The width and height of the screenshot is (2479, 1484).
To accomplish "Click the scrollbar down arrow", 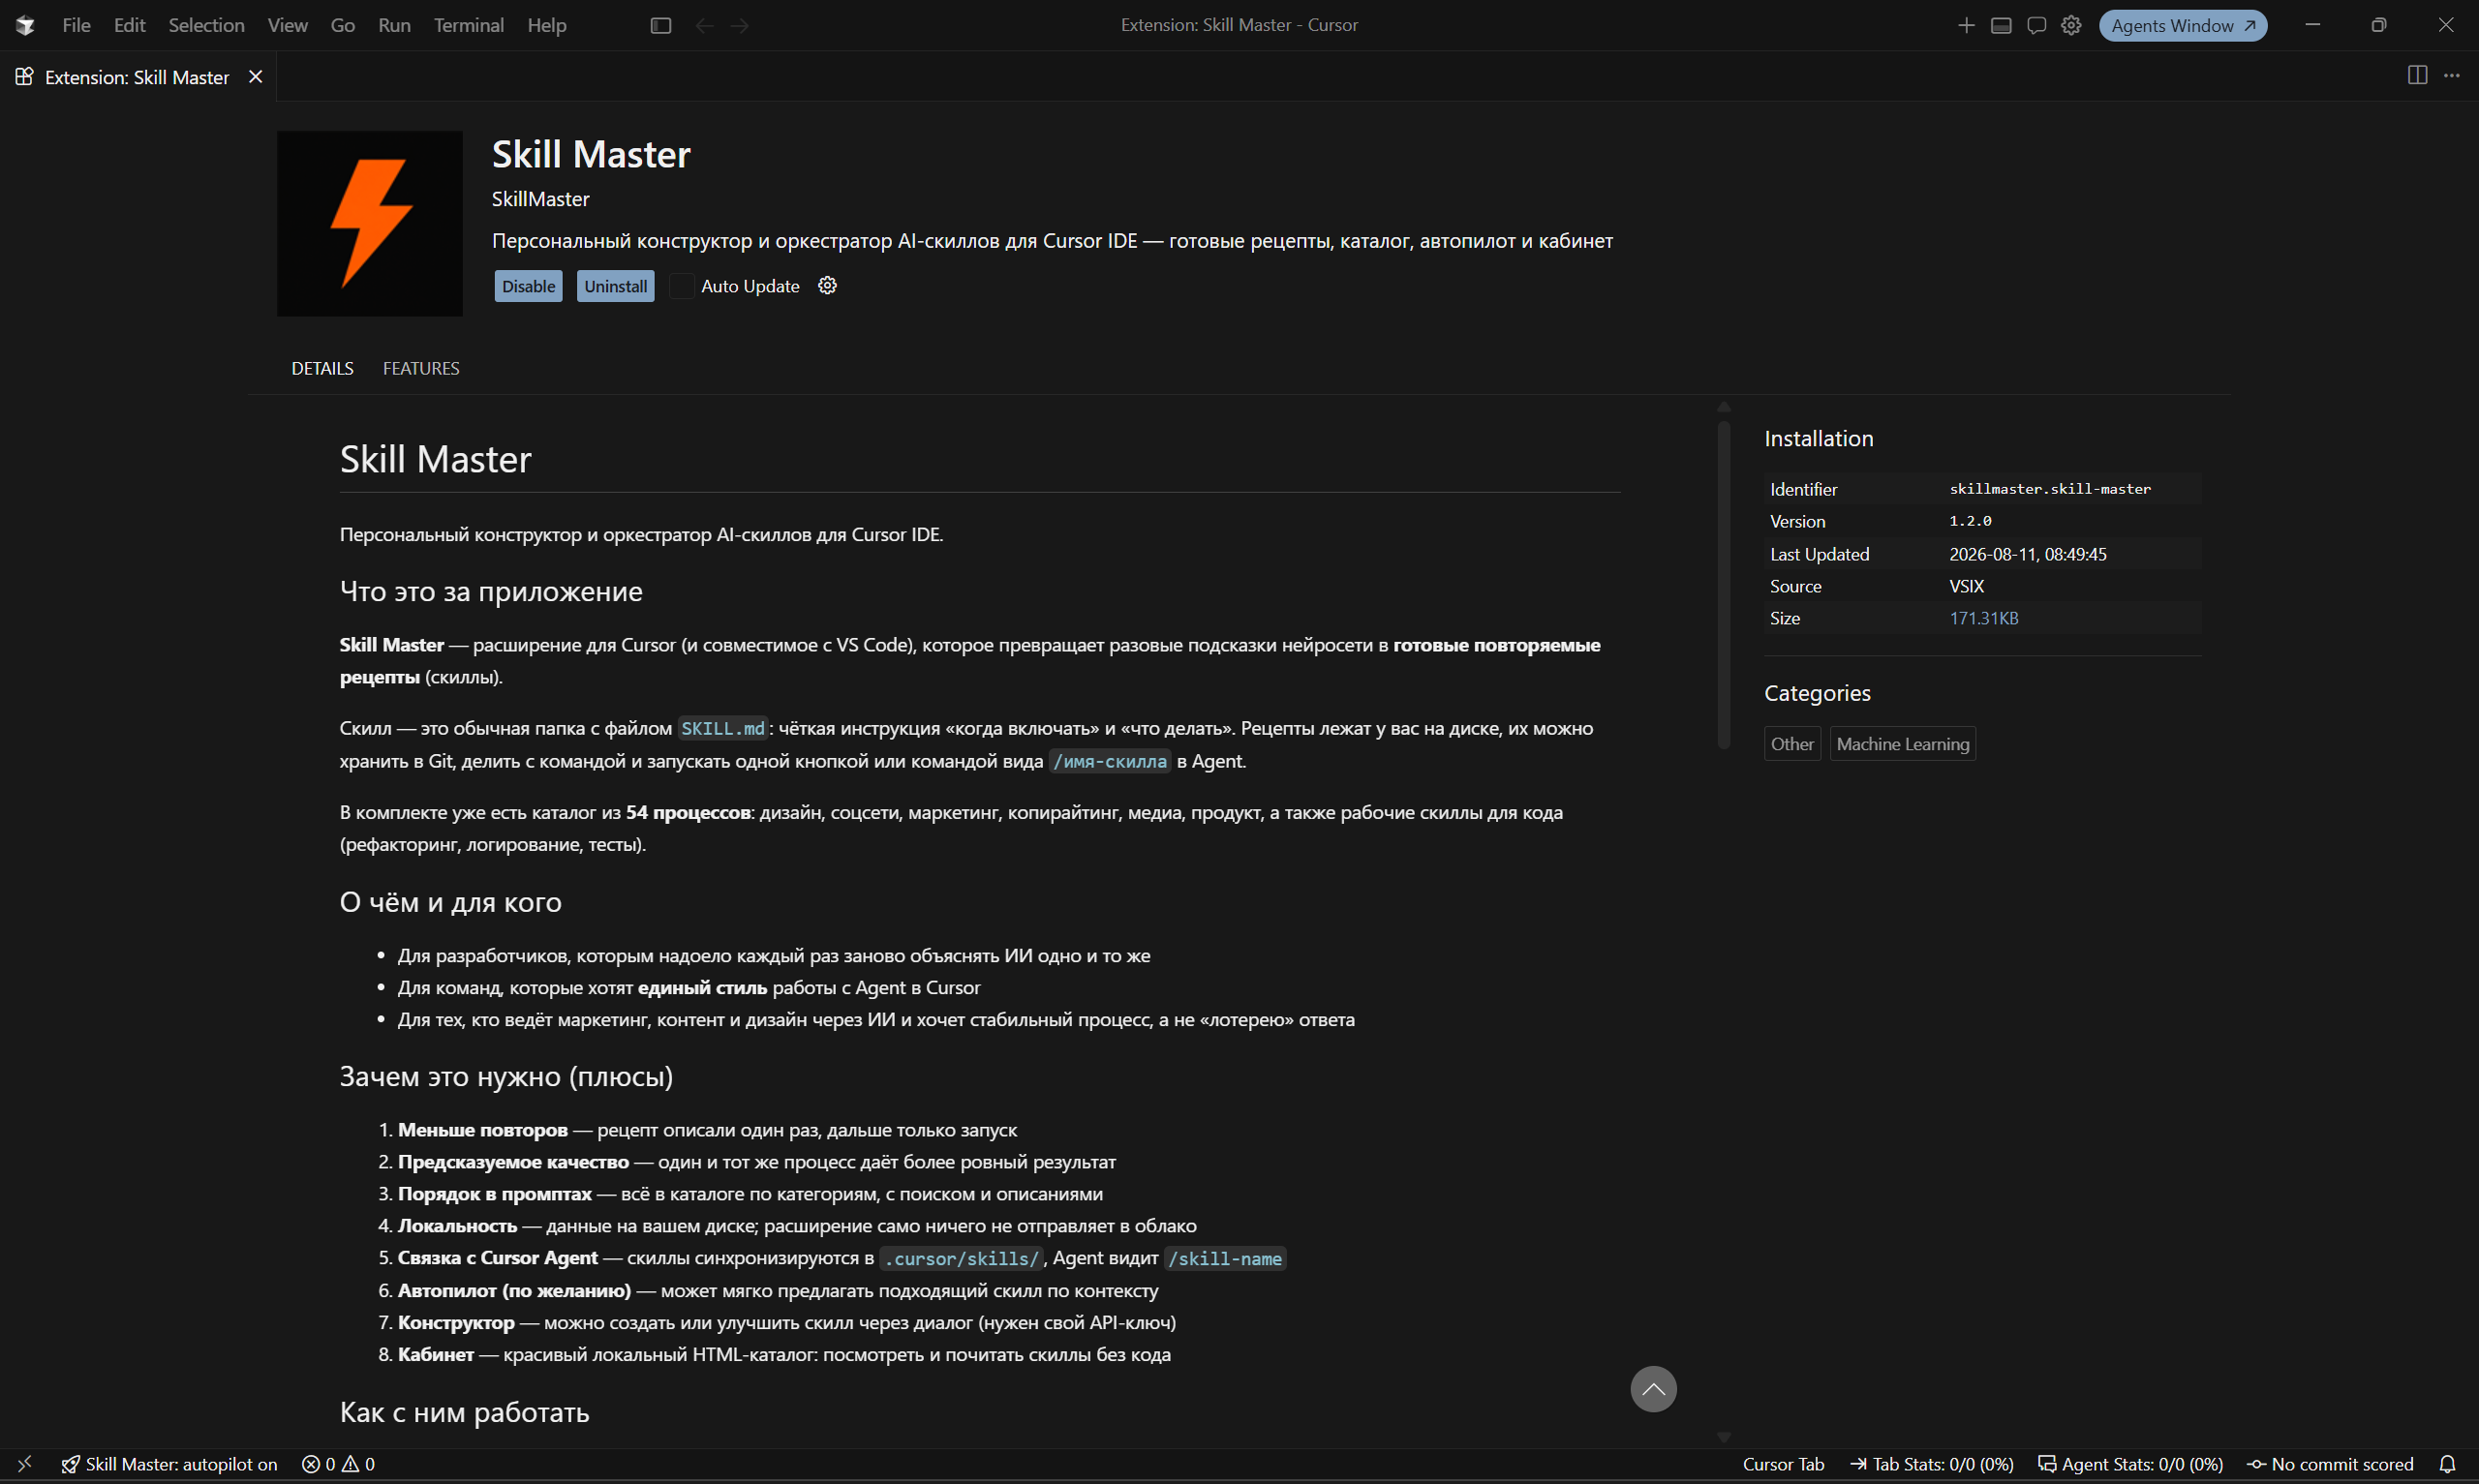I will pyautogui.click(x=1723, y=1437).
